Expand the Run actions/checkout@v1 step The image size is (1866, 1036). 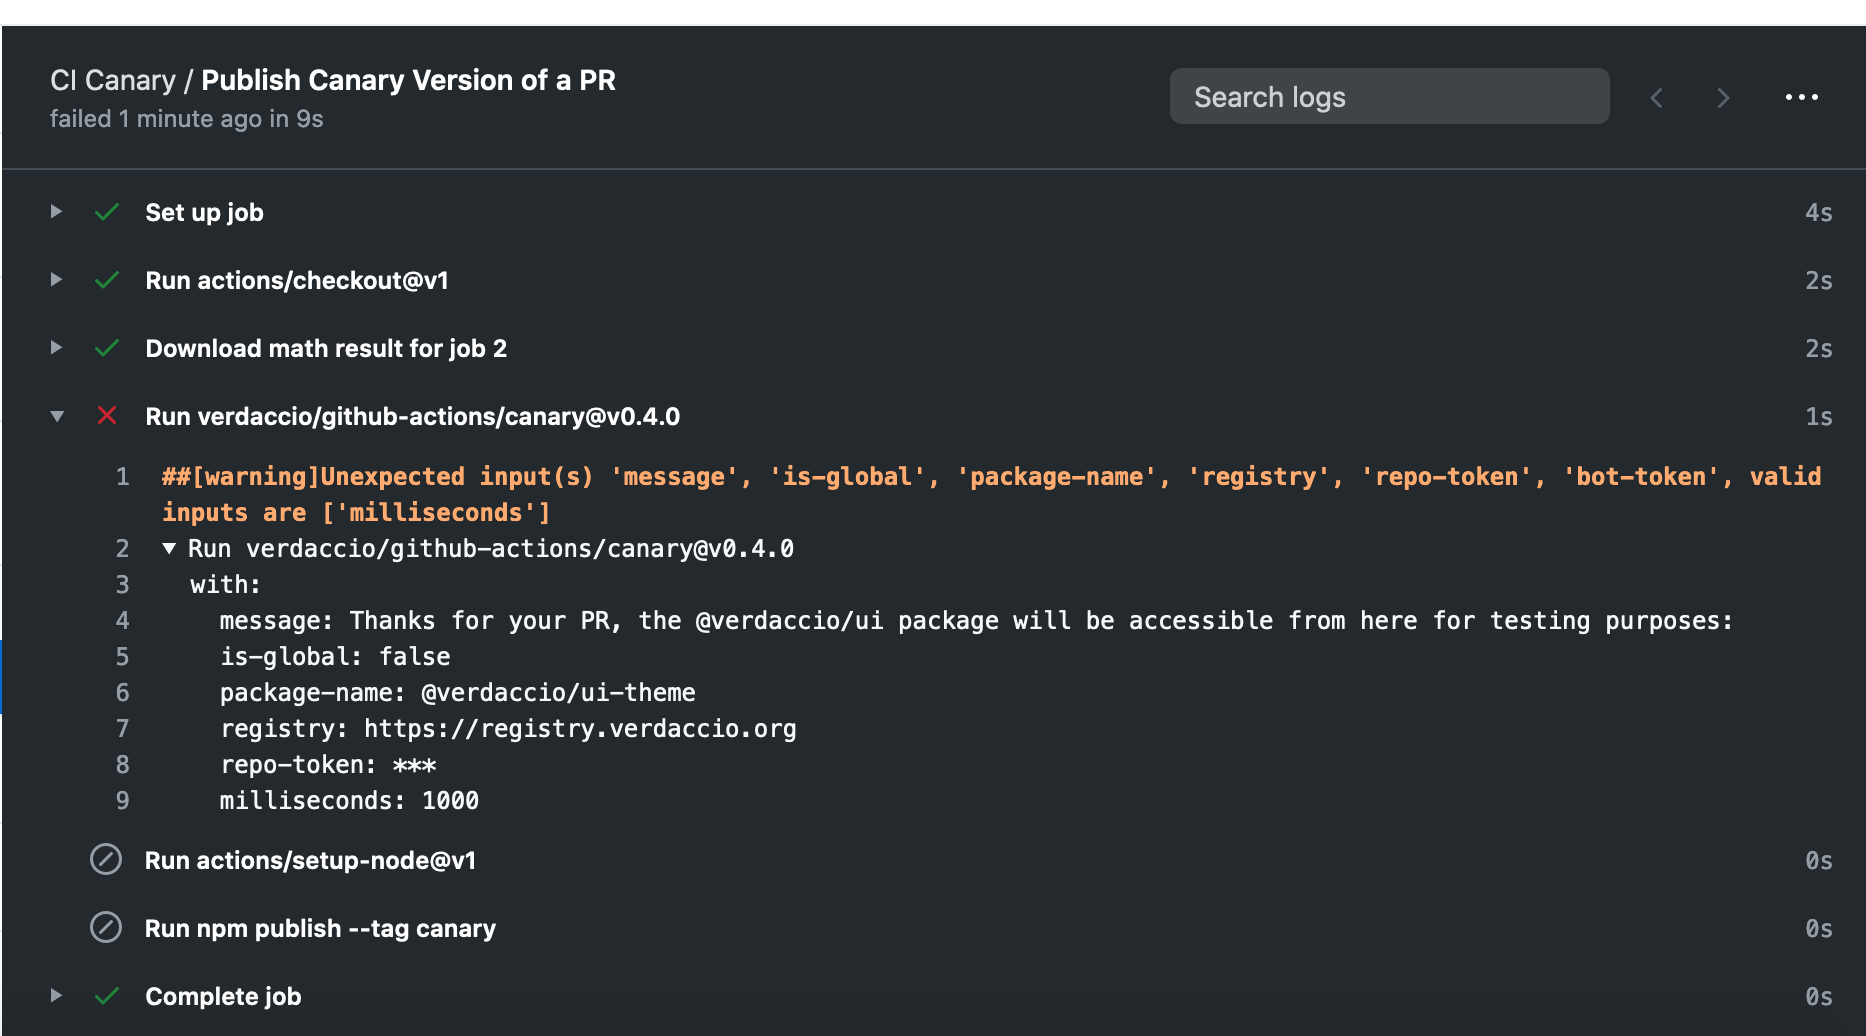point(57,280)
